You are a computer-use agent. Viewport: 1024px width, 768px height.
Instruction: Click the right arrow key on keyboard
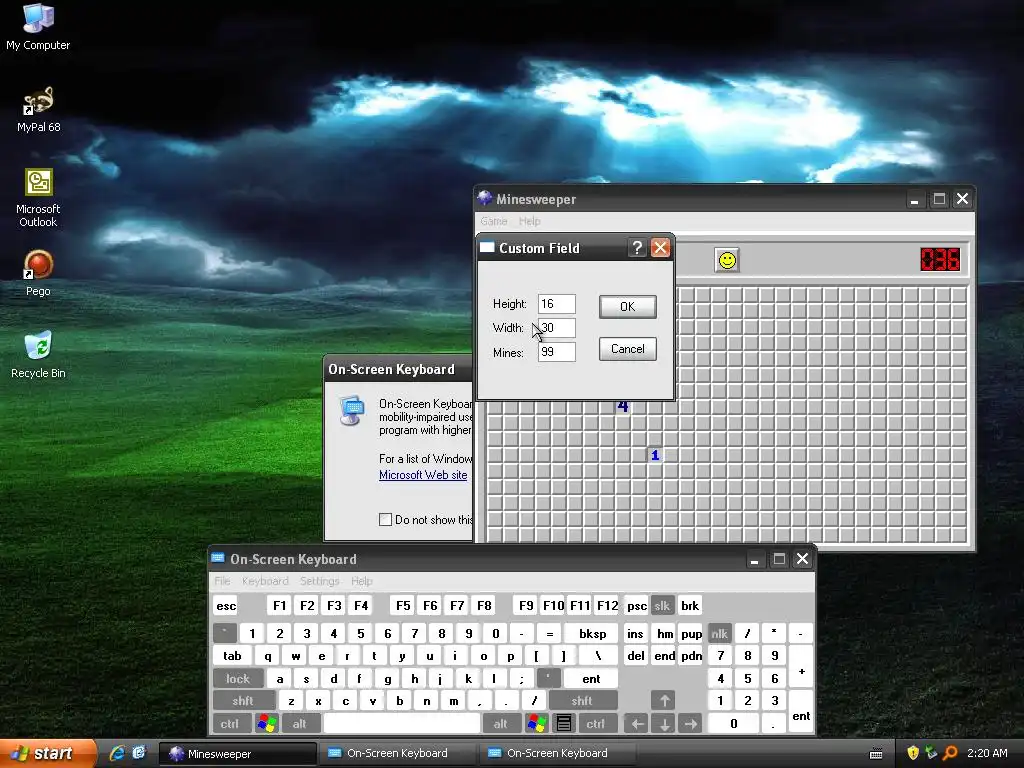(x=691, y=724)
